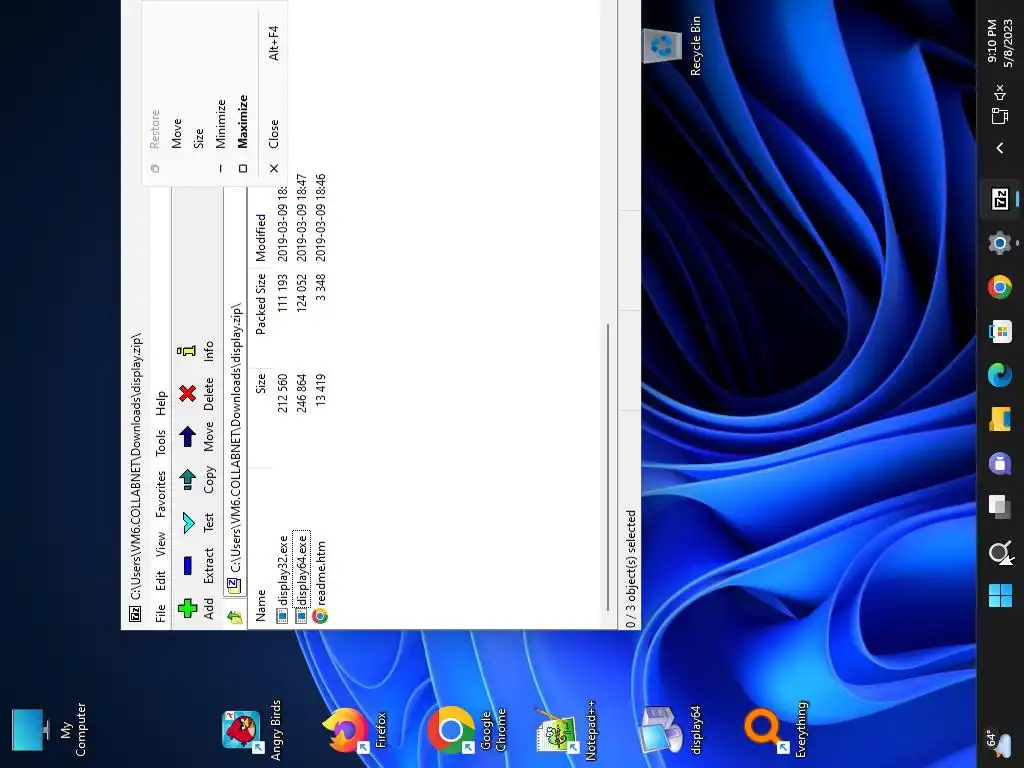Click the blue minus Extract icon
Viewport: 1024px width, 768px height.
coord(187,565)
